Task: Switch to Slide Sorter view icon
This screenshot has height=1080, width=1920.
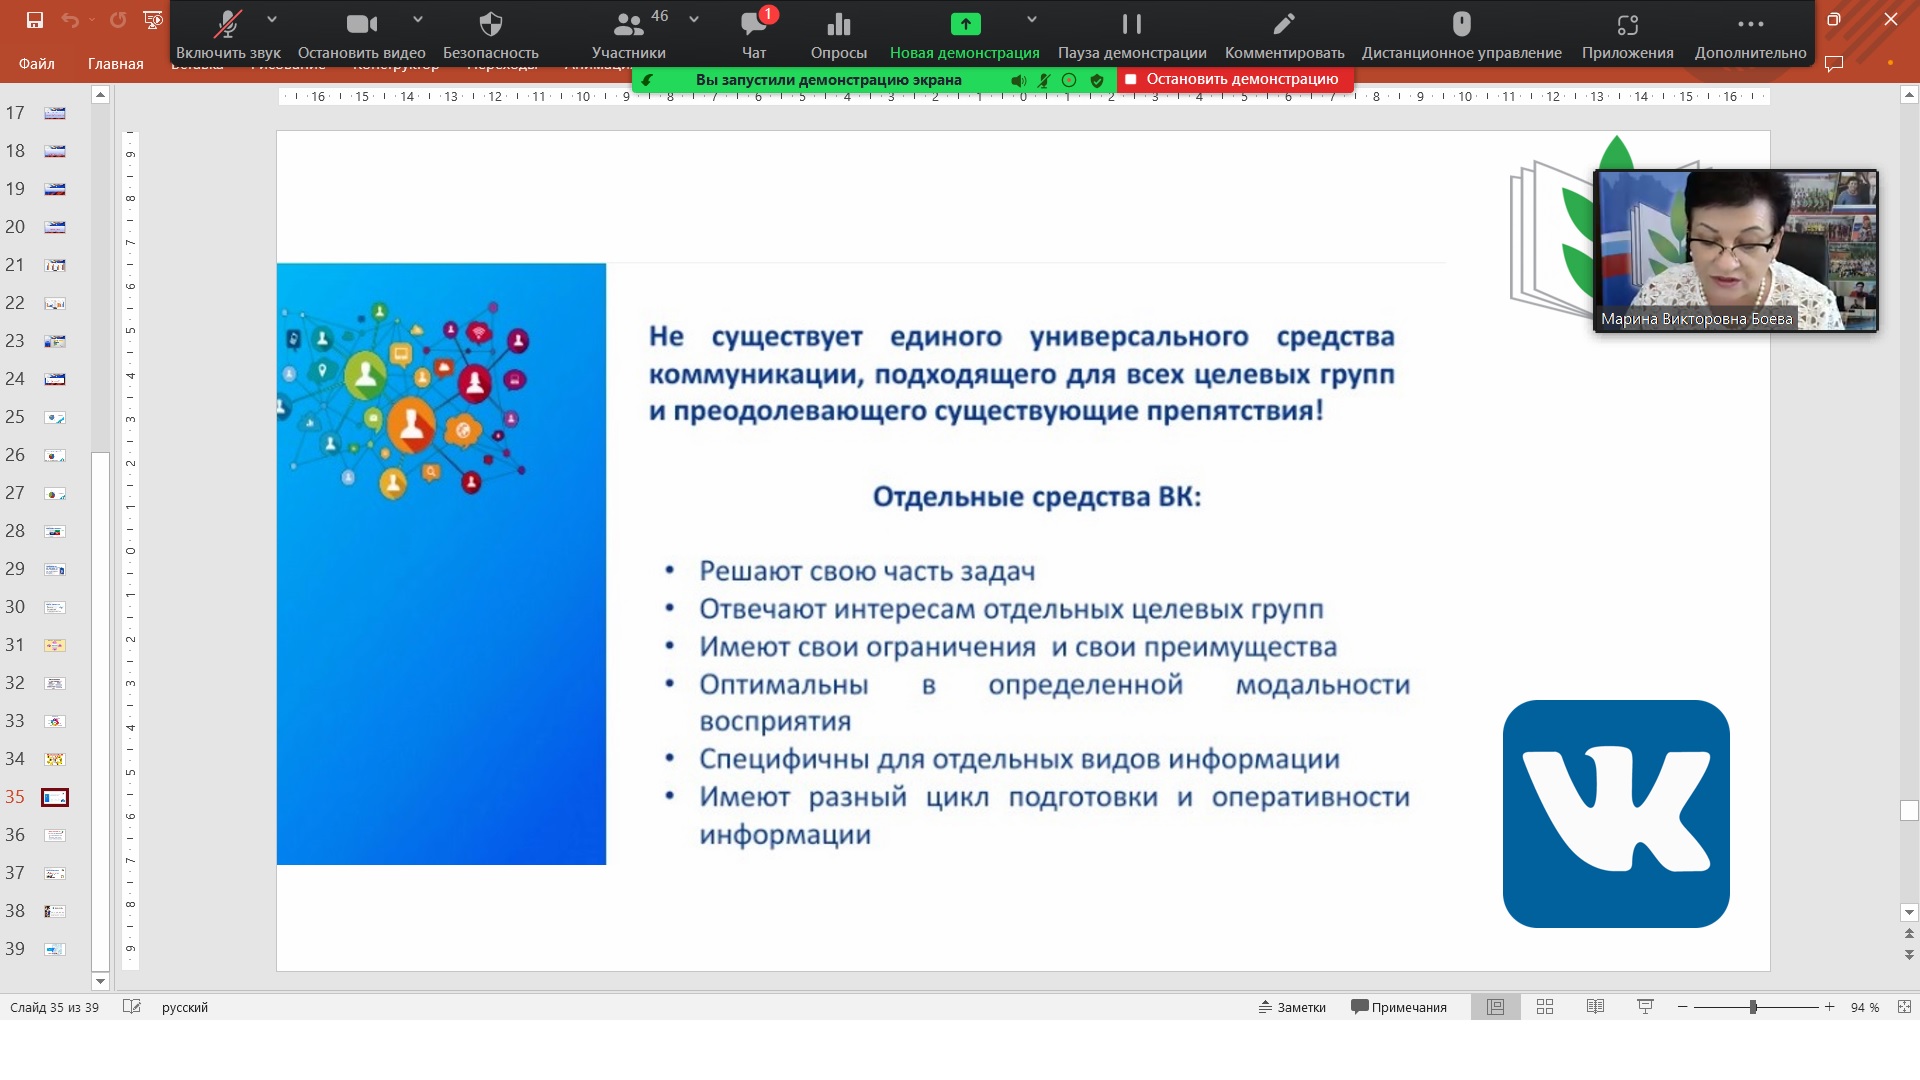Action: coord(1545,1007)
